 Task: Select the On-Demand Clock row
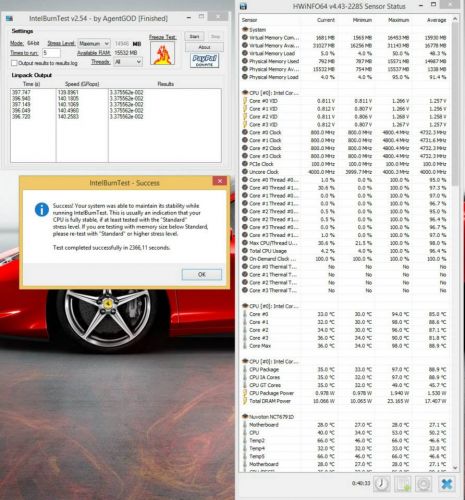345,259
